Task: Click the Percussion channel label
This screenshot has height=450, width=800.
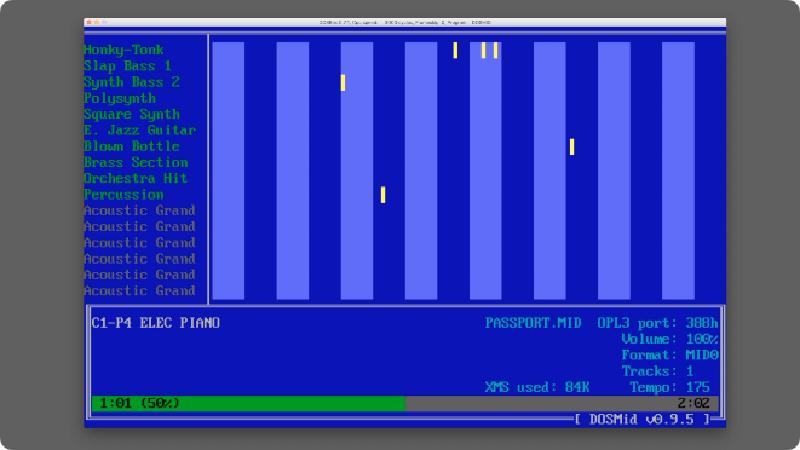Action: pyautogui.click(x=123, y=194)
